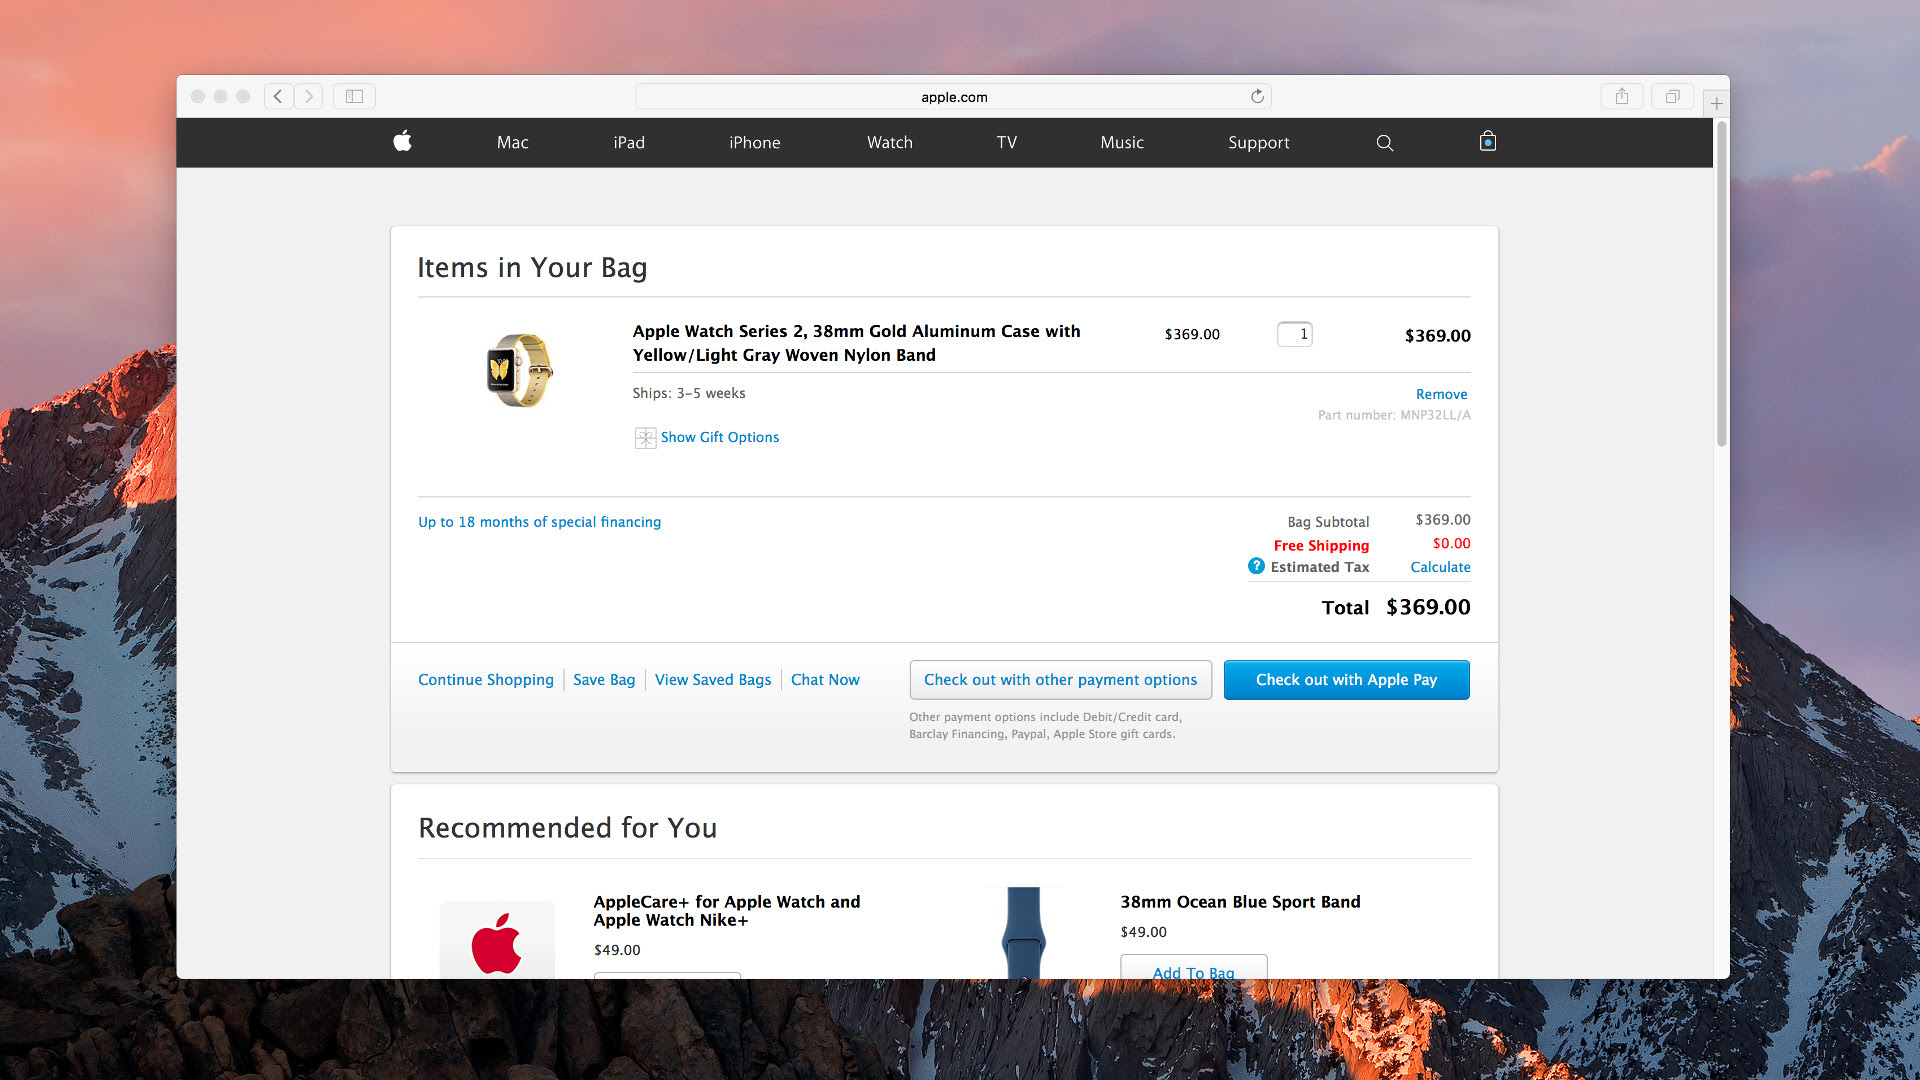
Task: Open the search magnifier icon
Action: pyautogui.click(x=1384, y=142)
